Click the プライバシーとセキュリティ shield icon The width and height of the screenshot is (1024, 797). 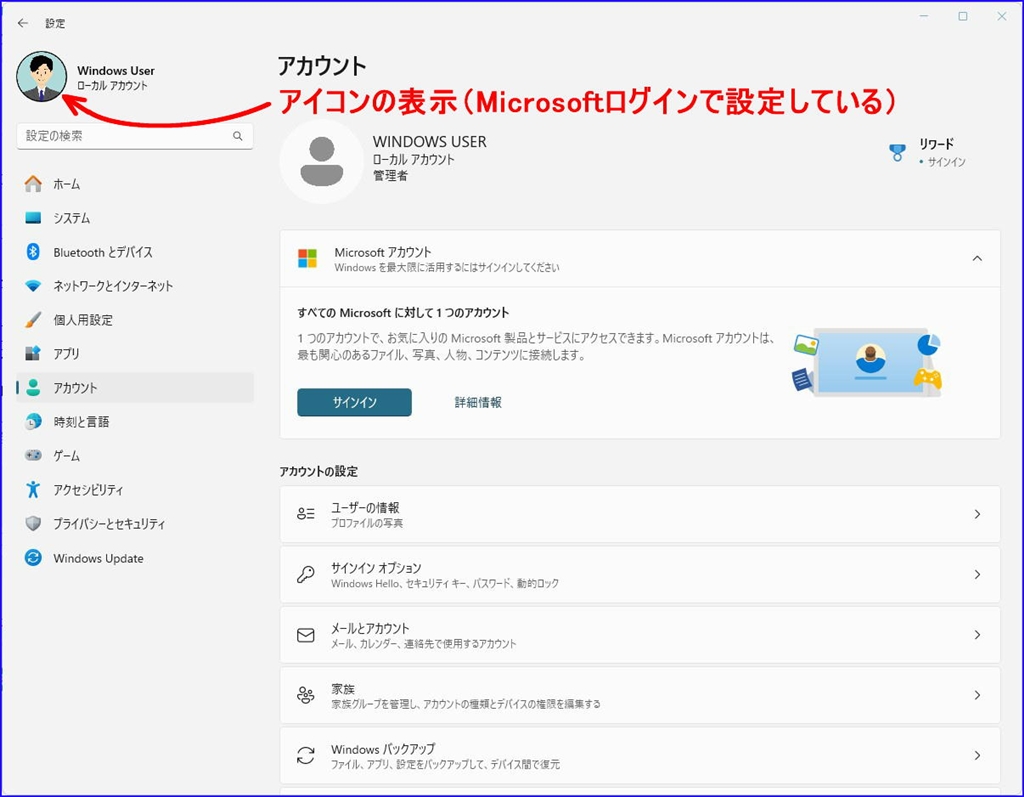(x=33, y=523)
